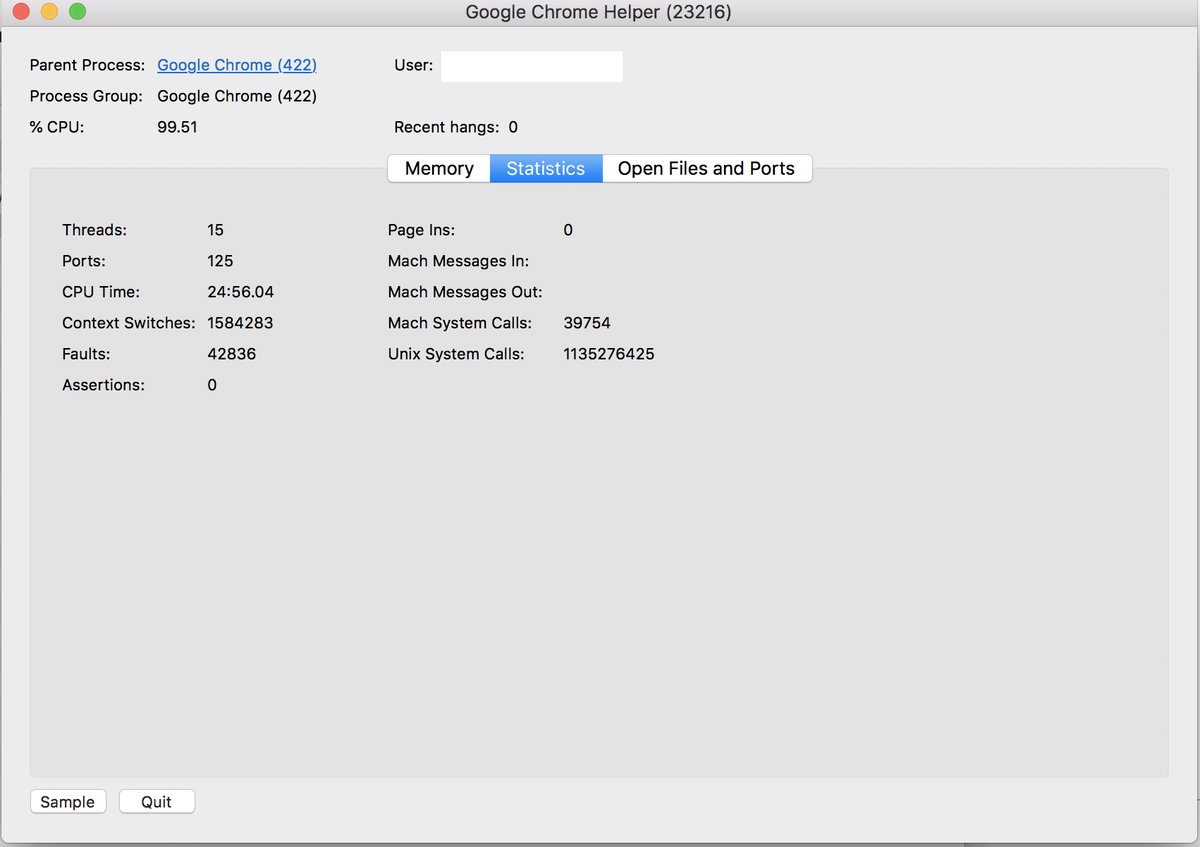Click the Recent hangs value 0
Screen dimensions: 1200x847
click(x=513, y=127)
